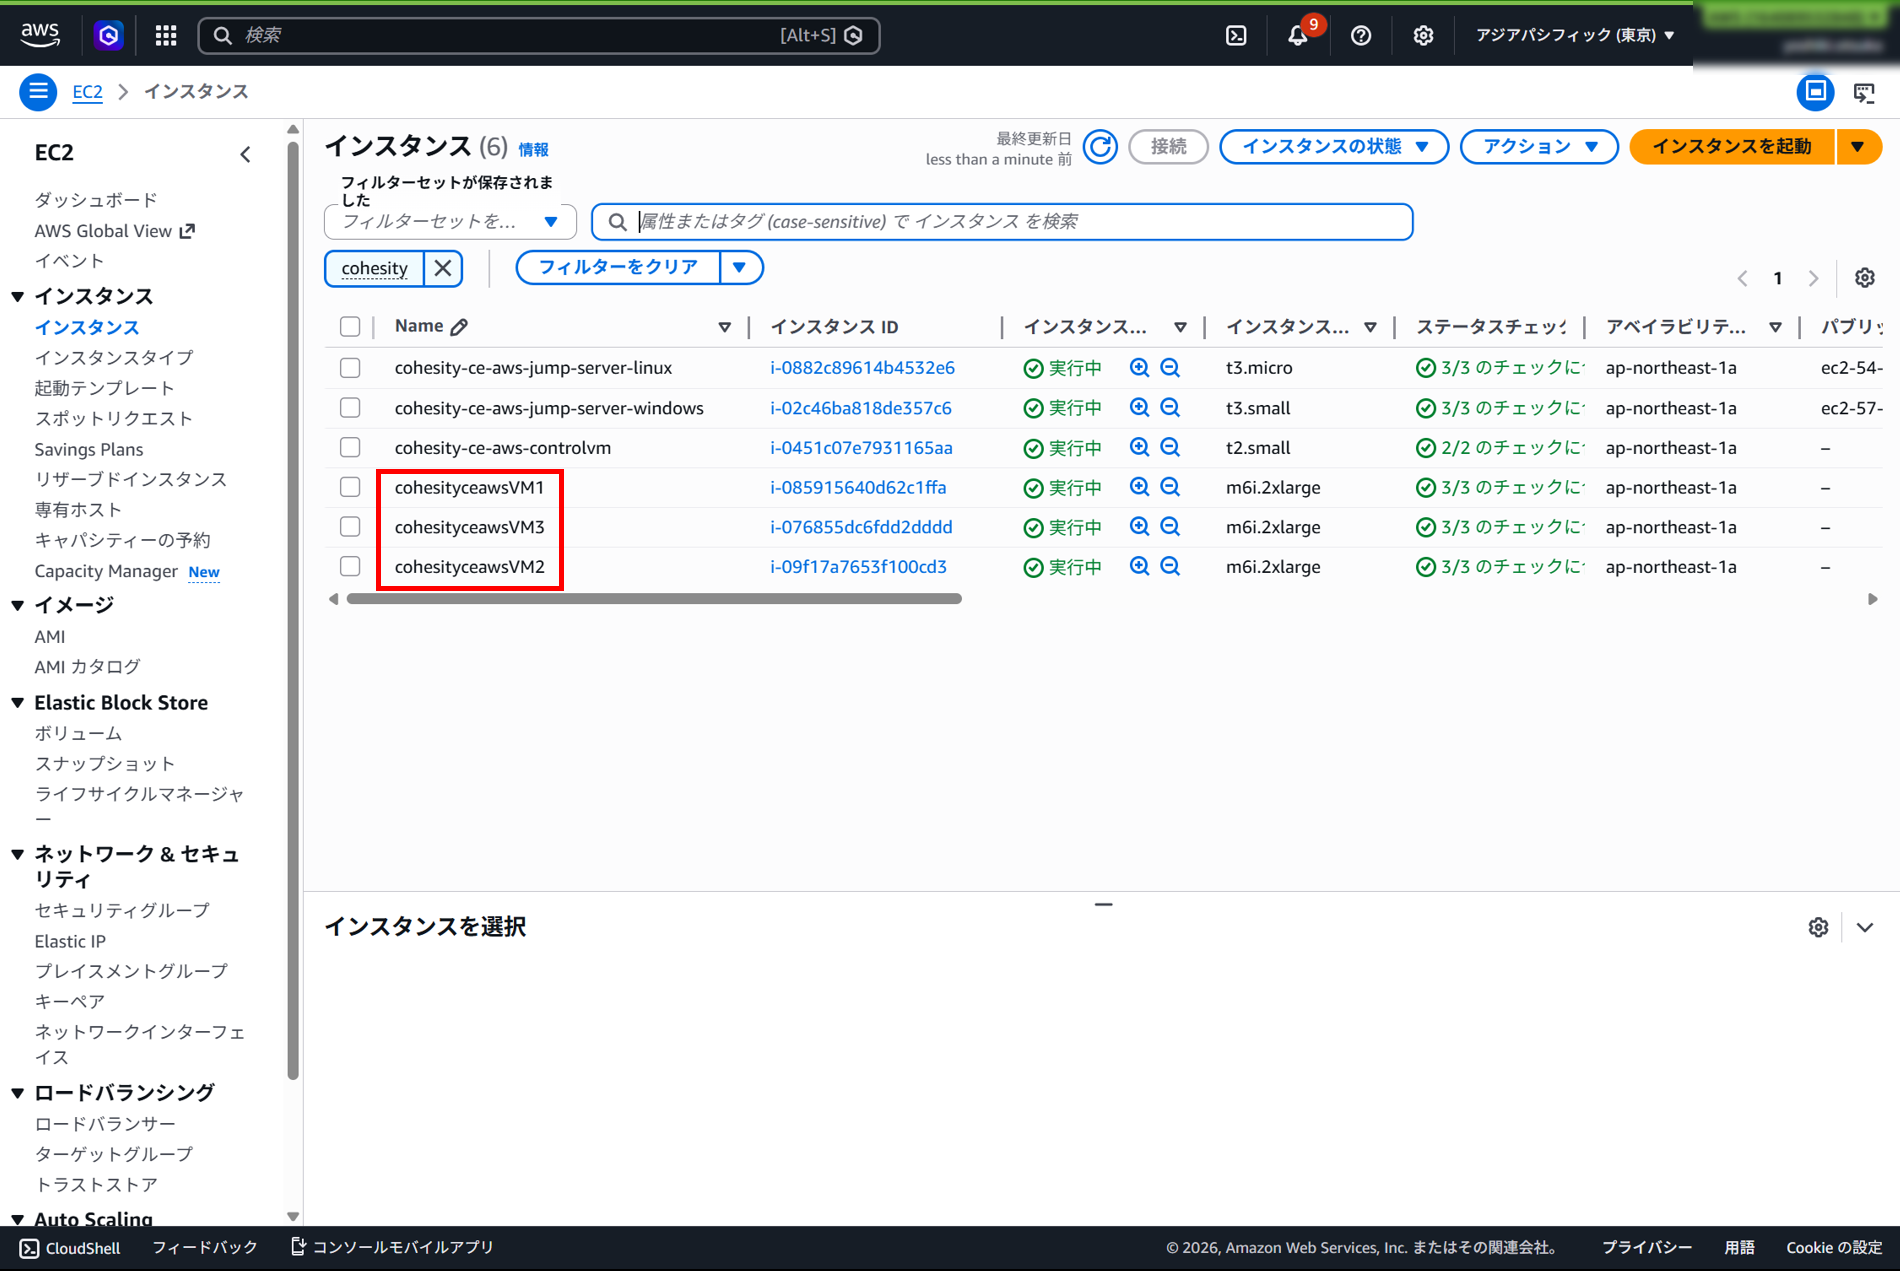Check the cohesityceawsVM3 row

[x=350, y=526]
